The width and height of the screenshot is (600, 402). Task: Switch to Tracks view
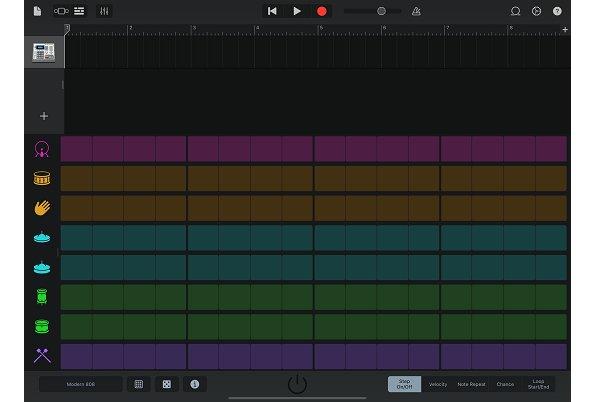tap(79, 11)
